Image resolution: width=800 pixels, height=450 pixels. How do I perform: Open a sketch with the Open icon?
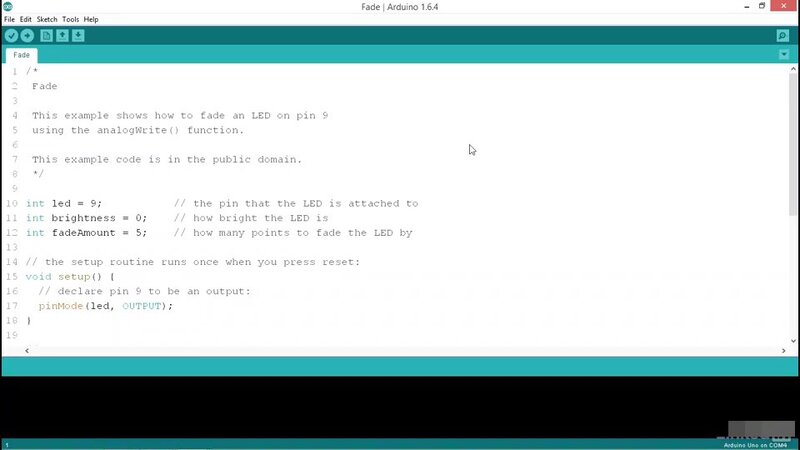[62, 36]
